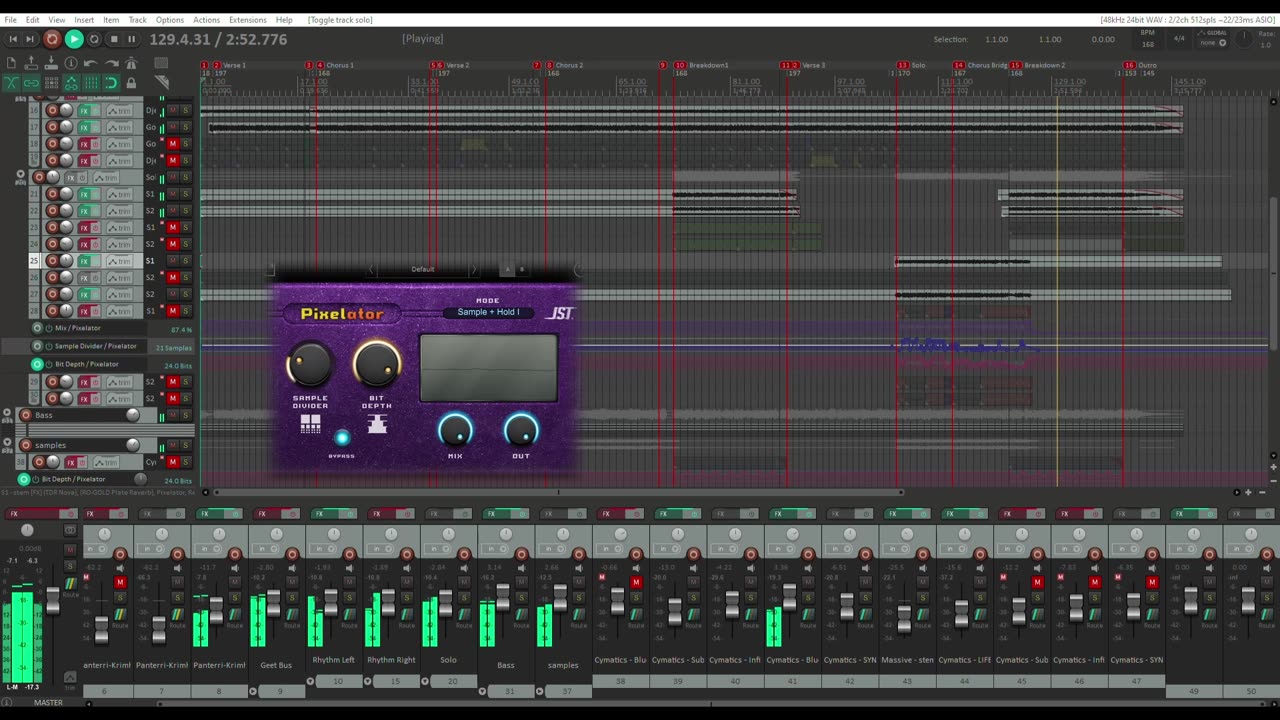Toggle auto-crossfade toolbar icon
The width and height of the screenshot is (1280, 720).
click(11, 83)
